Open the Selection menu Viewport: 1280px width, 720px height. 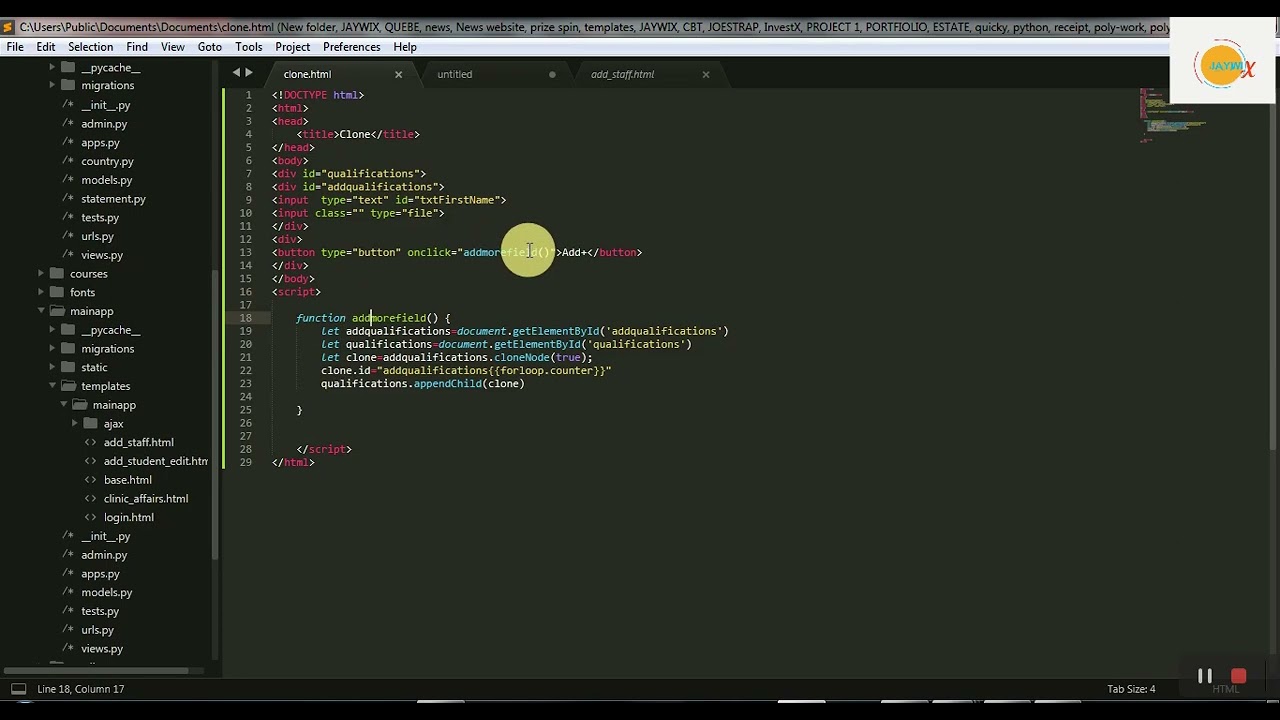(x=90, y=47)
